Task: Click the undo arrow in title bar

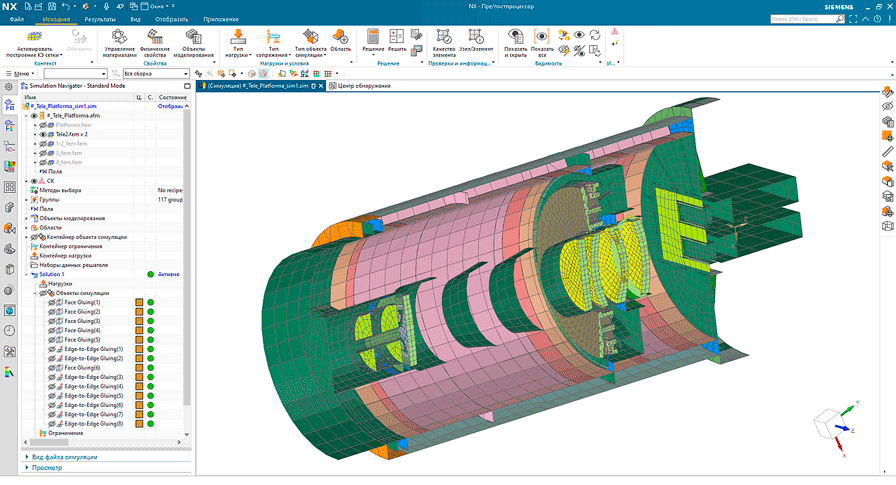Action: coord(65,6)
